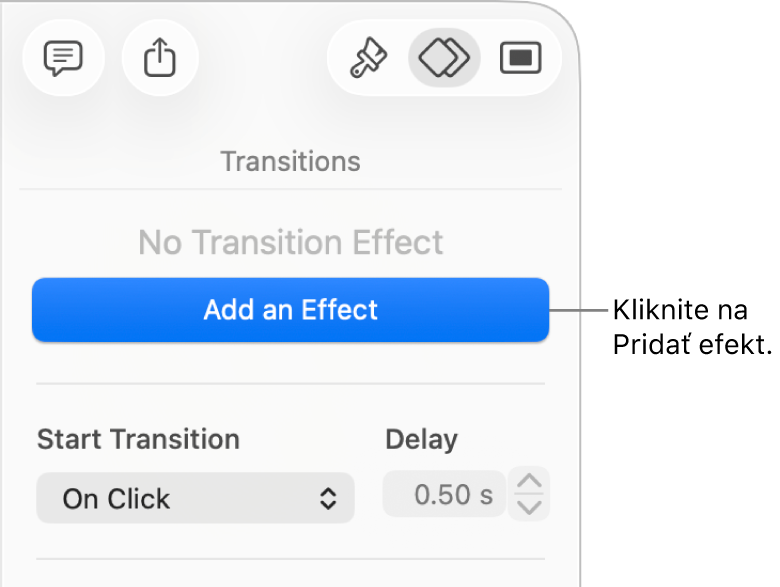Click the callout line beside Add an Effect
The height and width of the screenshot is (587, 780).
coord(580,310)
